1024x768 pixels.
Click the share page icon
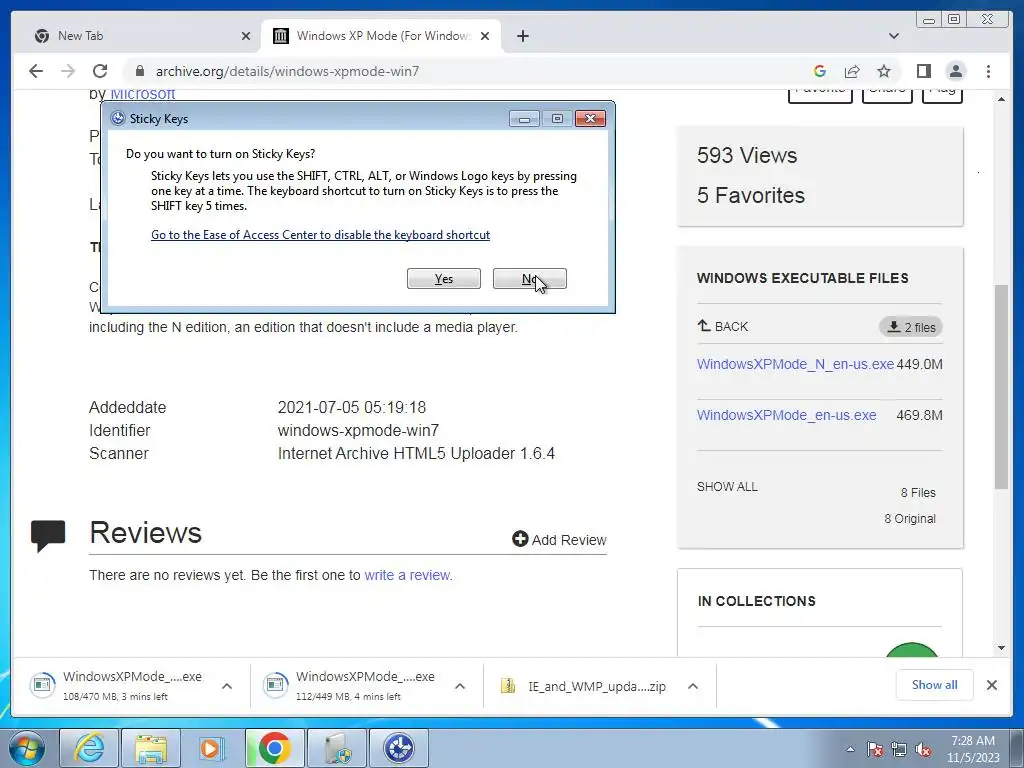(x=852, y=71)
